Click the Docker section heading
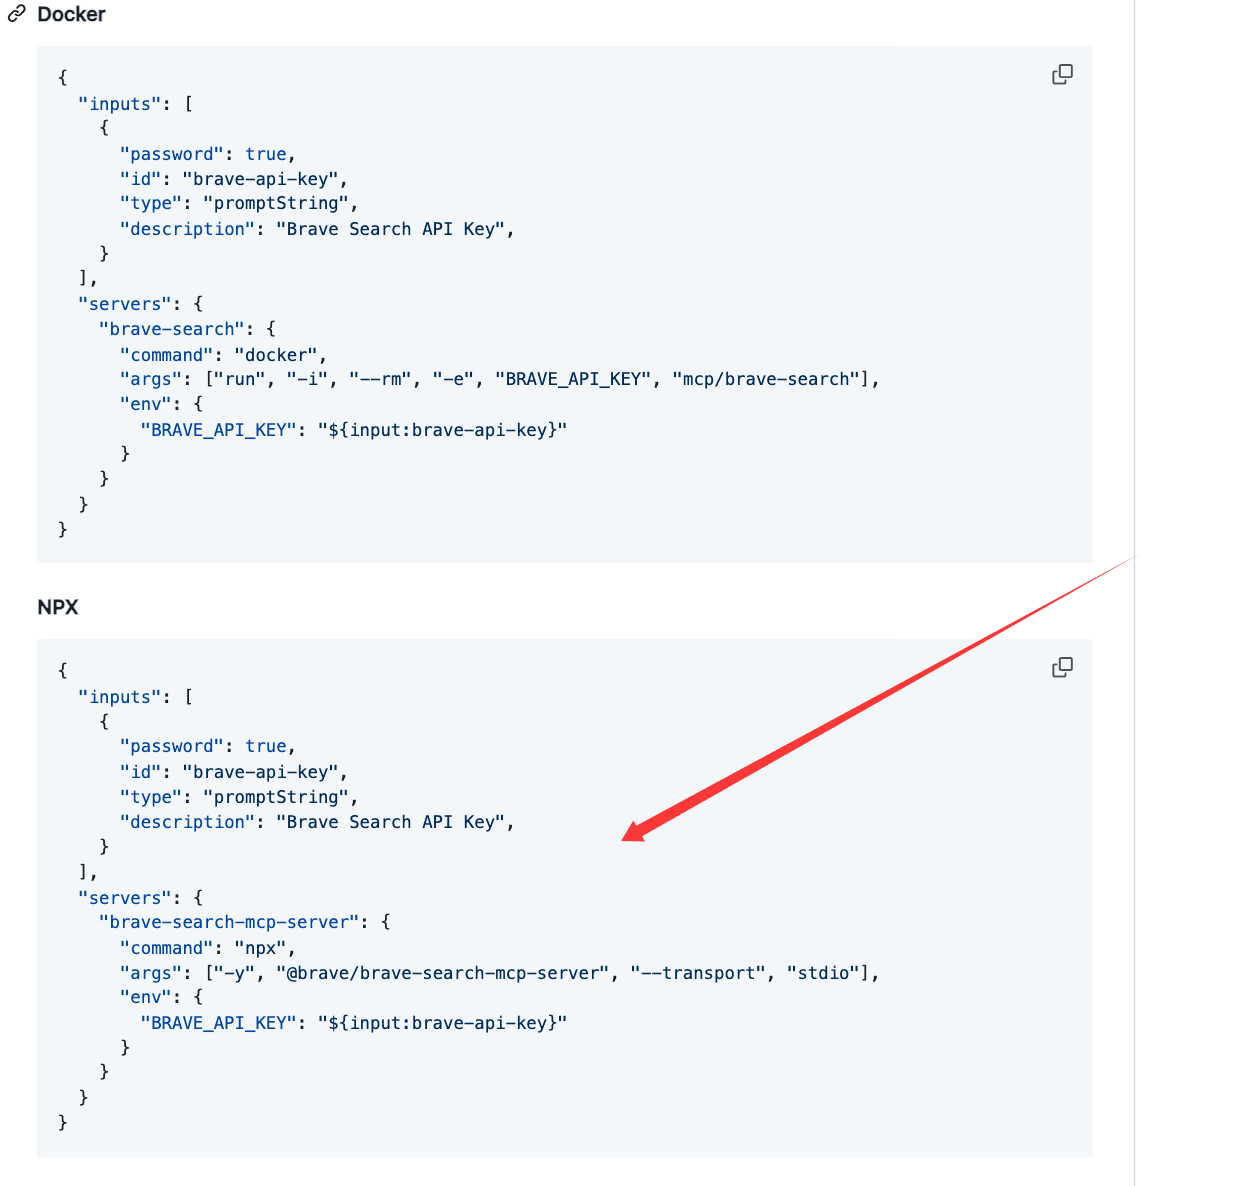The height and width of the screenshot is (1186, 1242). (x=71, y=14)
